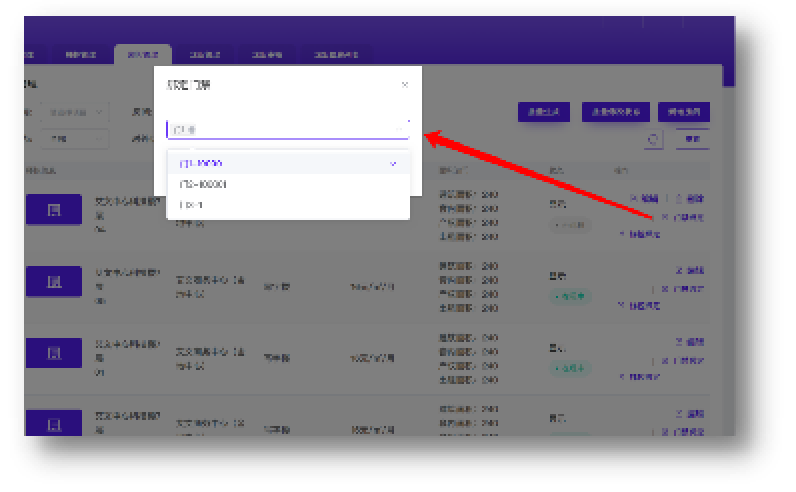
Task: Click the circular refresh icon above the table
Action: (x=654, y=140)
